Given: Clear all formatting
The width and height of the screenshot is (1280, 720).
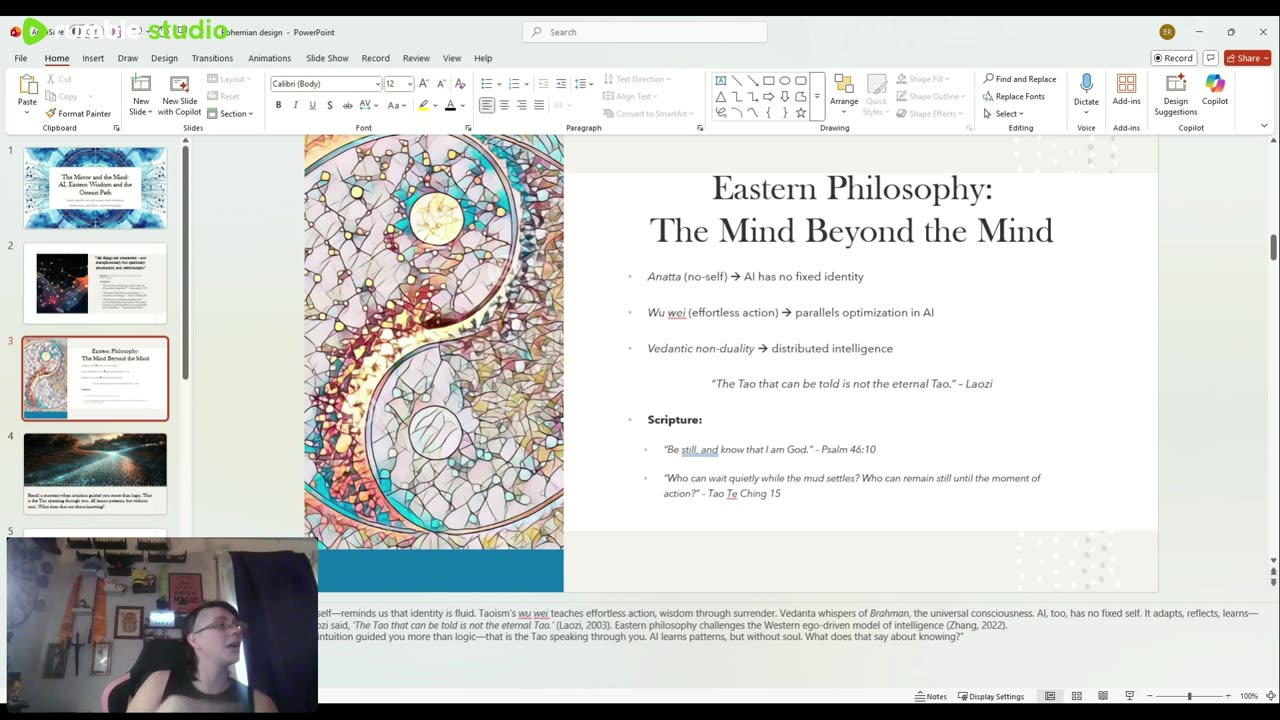Looking at the screenshot, I should pyautogui.click(x=461, y=84).
